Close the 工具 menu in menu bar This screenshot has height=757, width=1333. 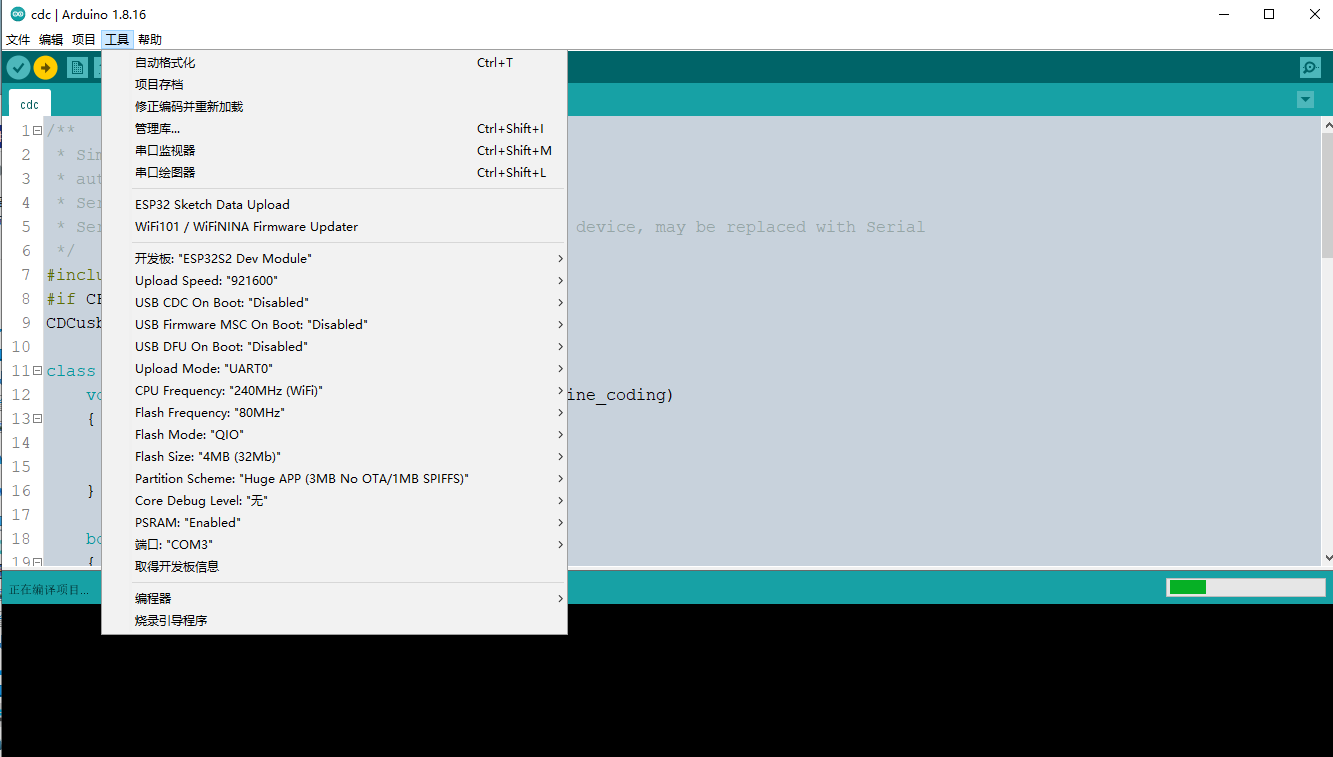[x=117, y=40]
